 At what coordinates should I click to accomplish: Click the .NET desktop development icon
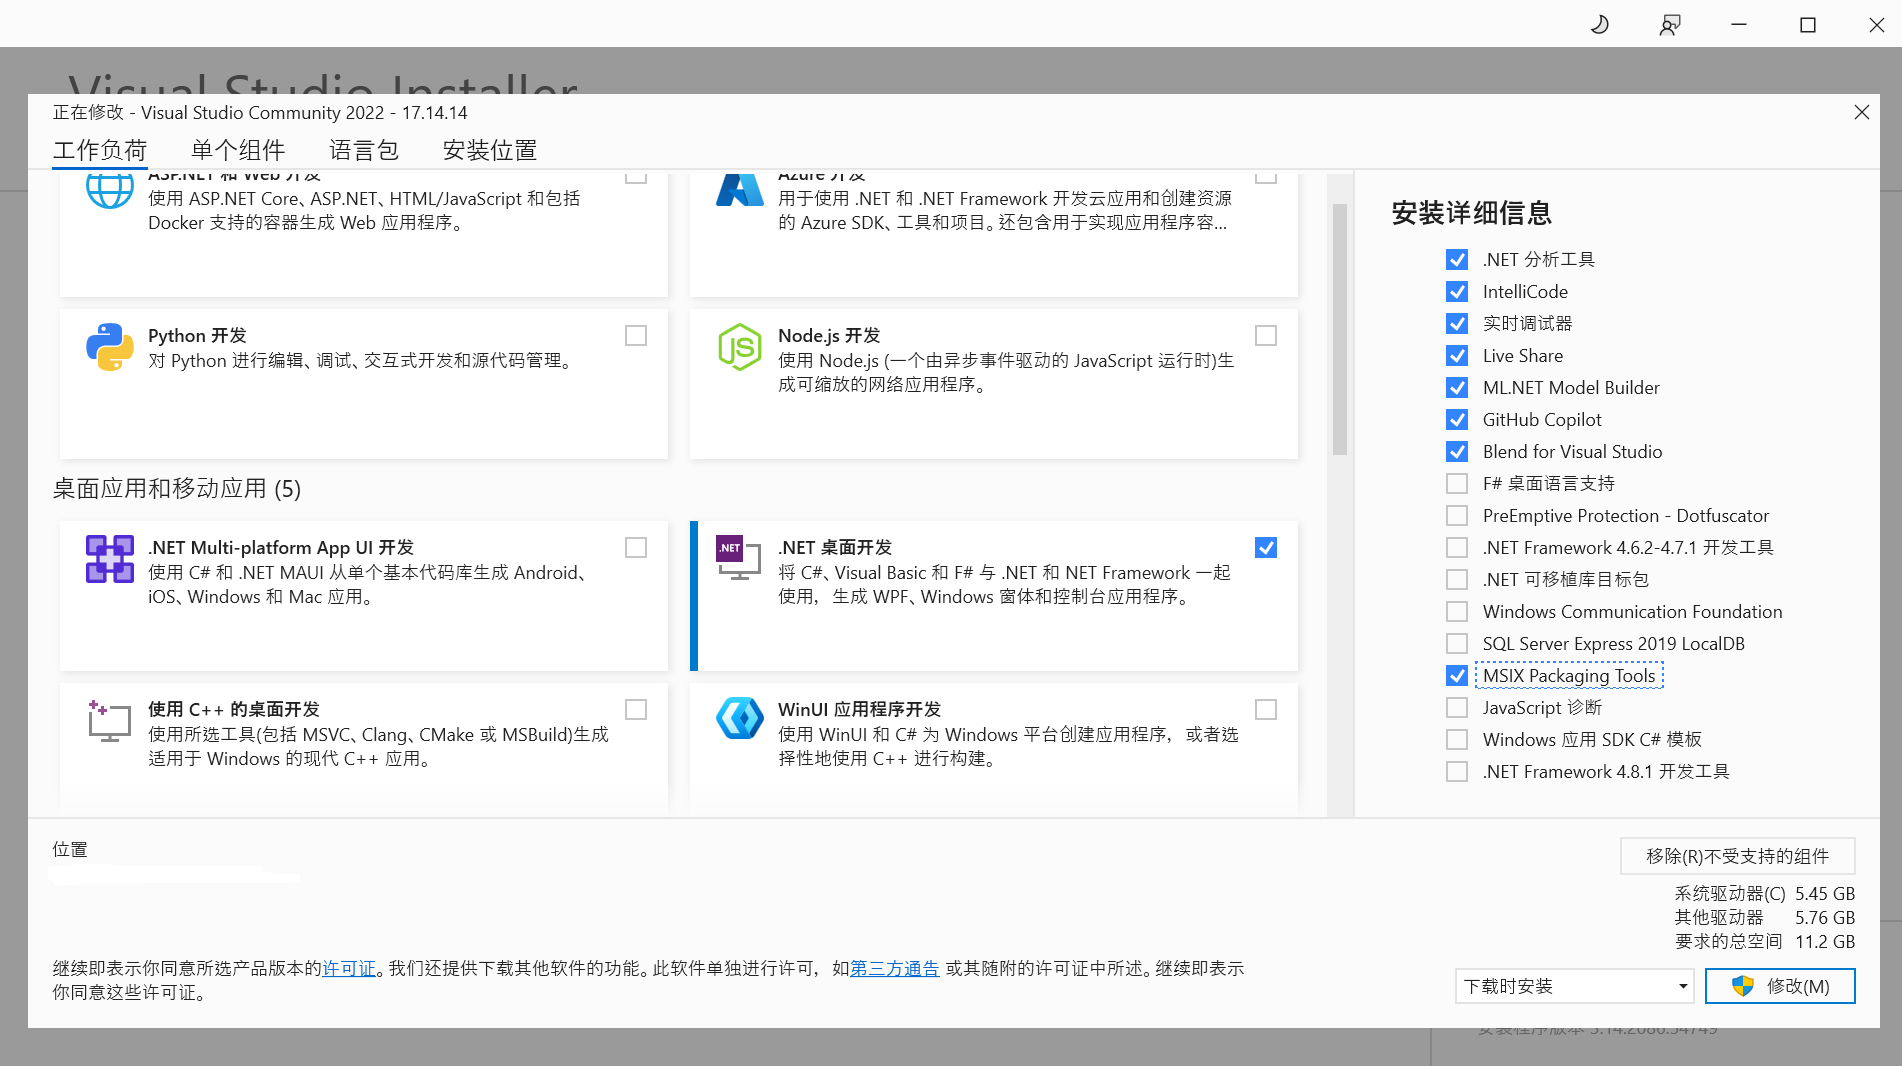[x=739, y=557]
